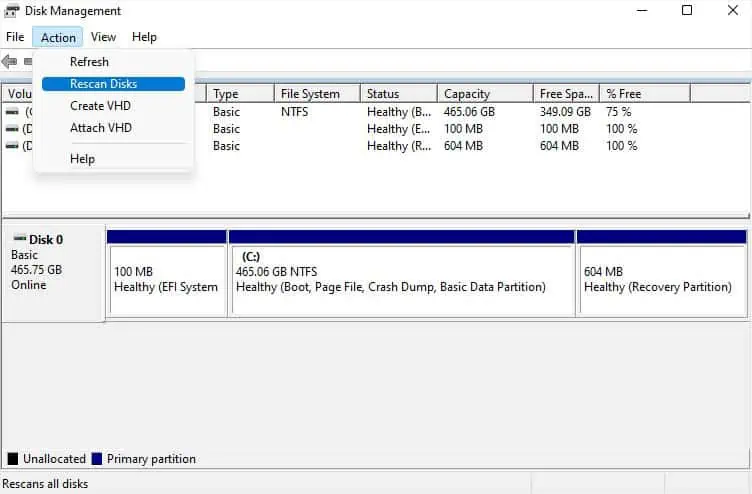The image size is (752, 494).
Task: Select the third volume's drive icon
Action: pos(12,146)
